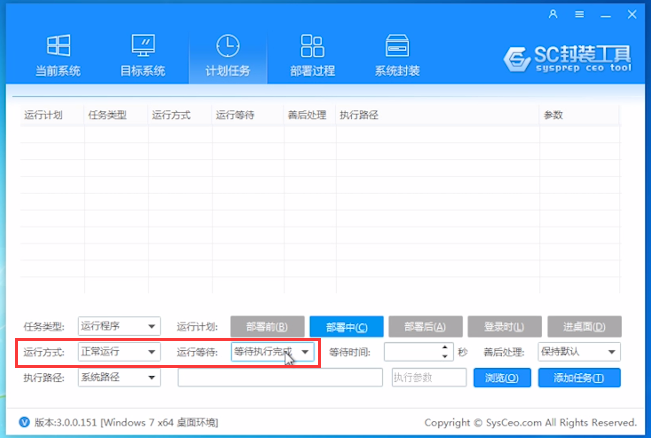Open the 系统封装 drive icon tab

click(397, 45)
